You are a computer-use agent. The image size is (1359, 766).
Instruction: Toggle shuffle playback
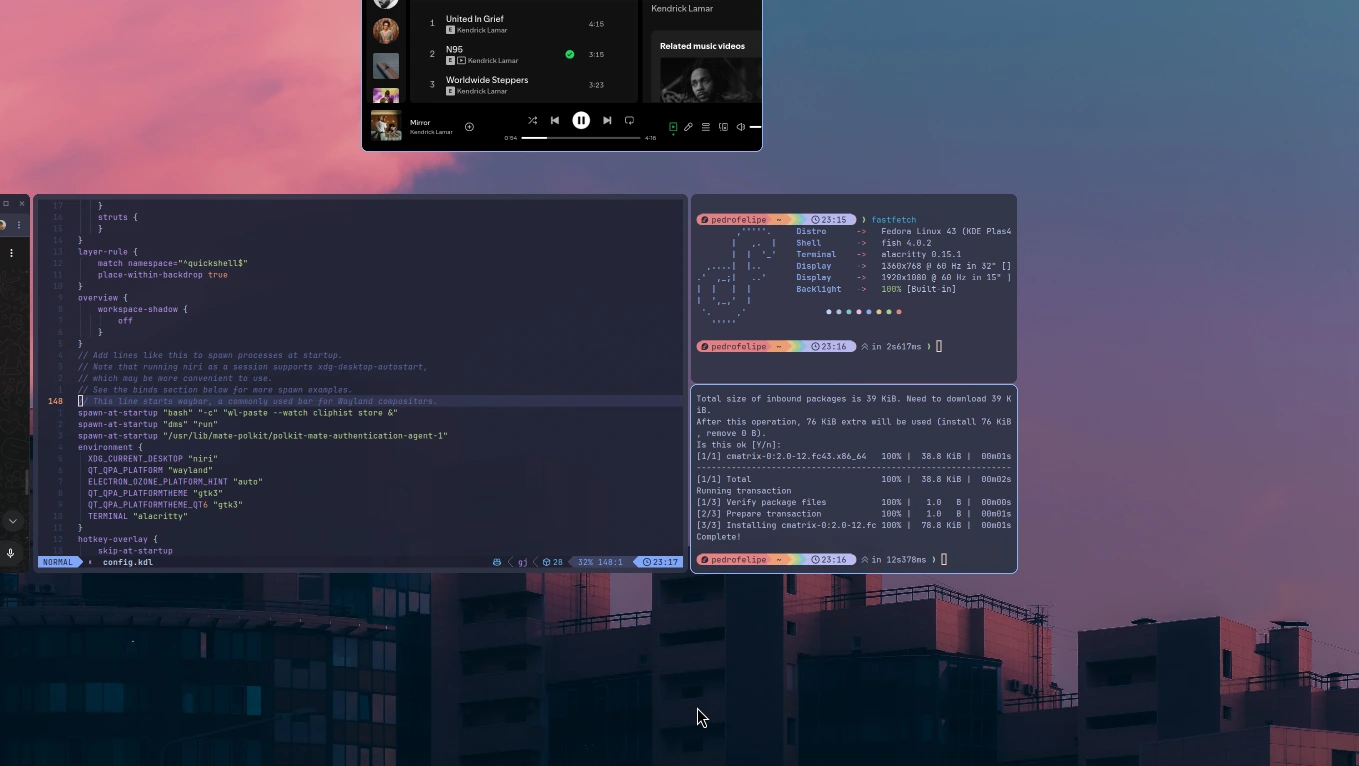point(532,121)
